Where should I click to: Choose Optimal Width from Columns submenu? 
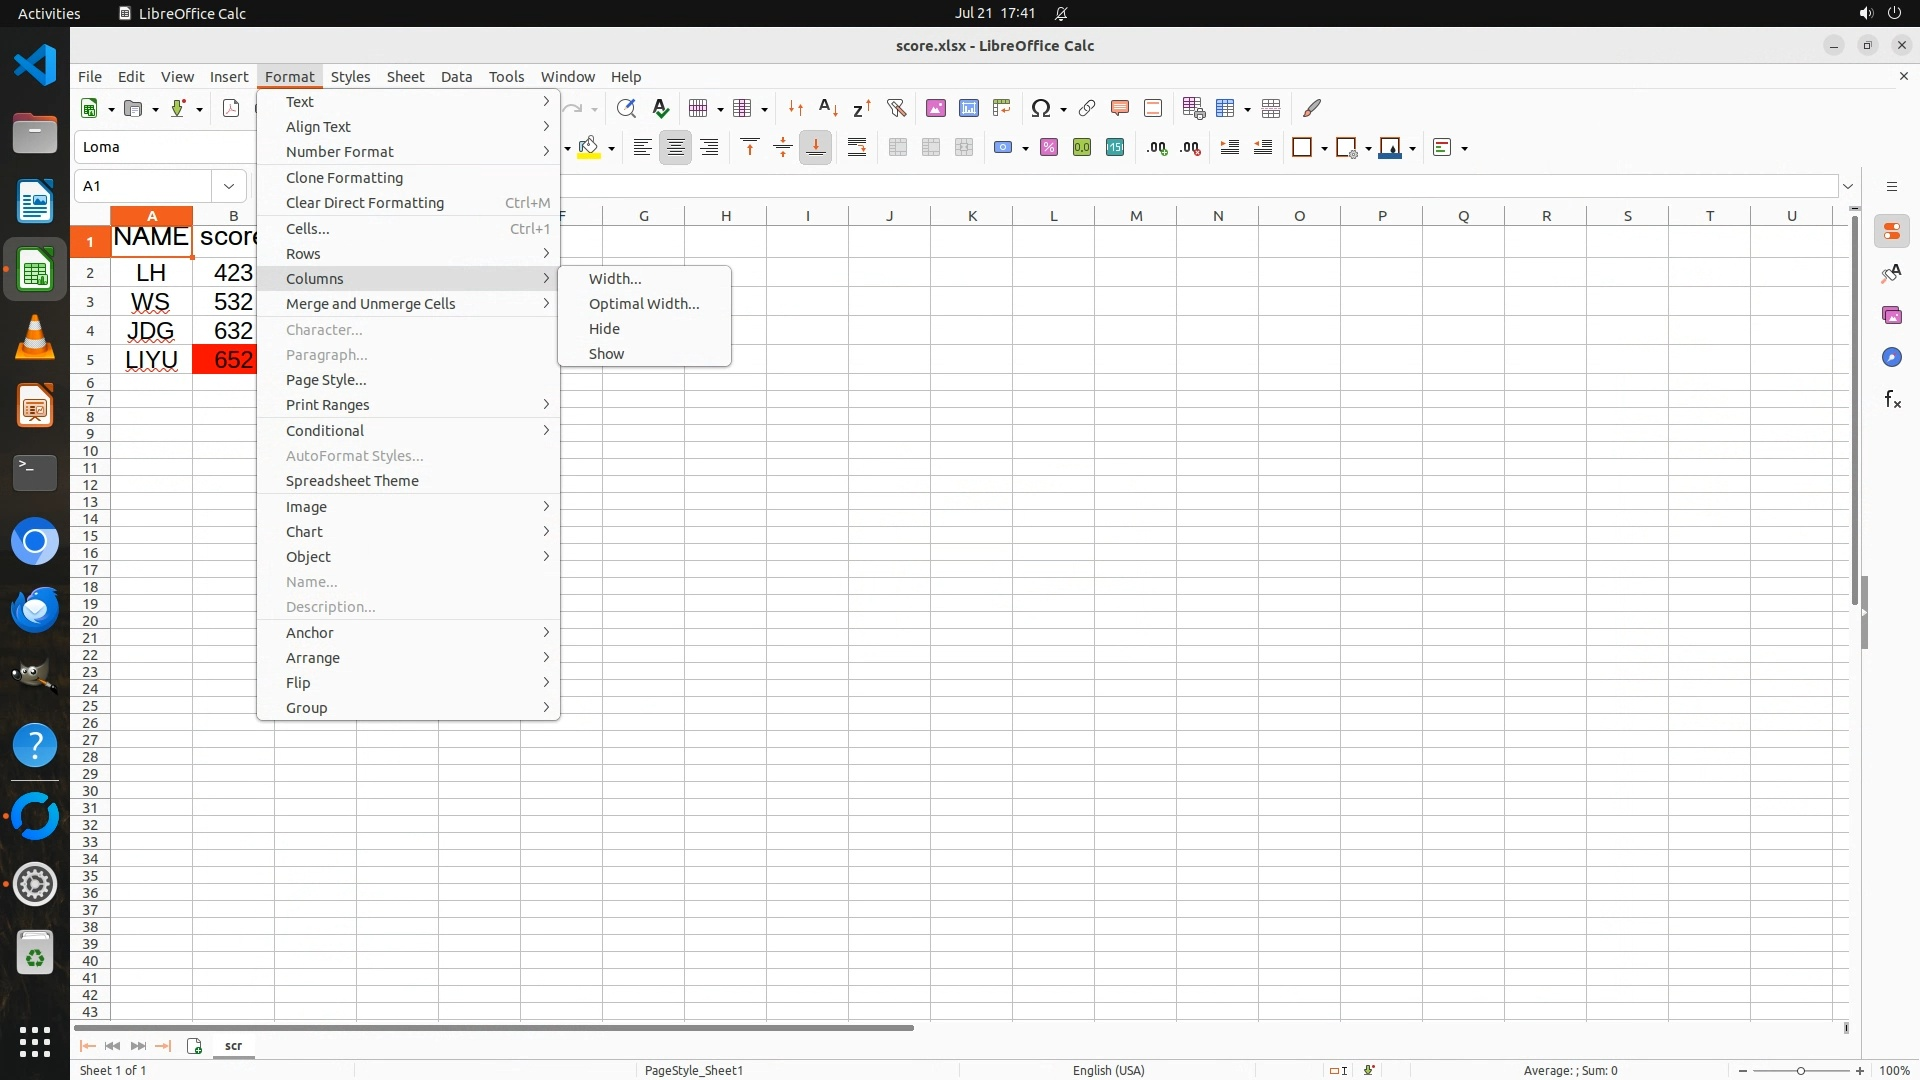(643, 304)
